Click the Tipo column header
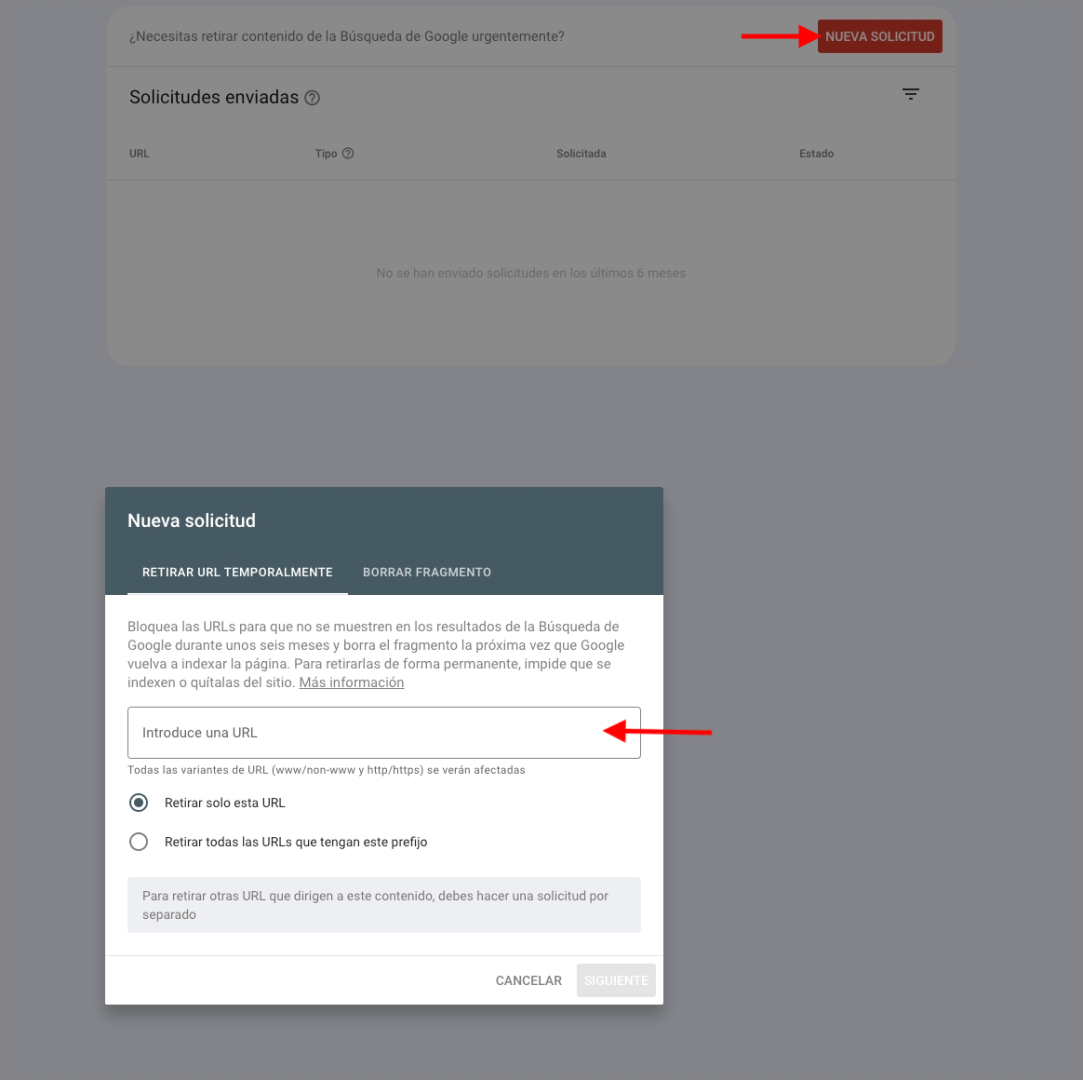Image resolution: width=1083 pixels, height=1080 pixels. click(326, 153)
